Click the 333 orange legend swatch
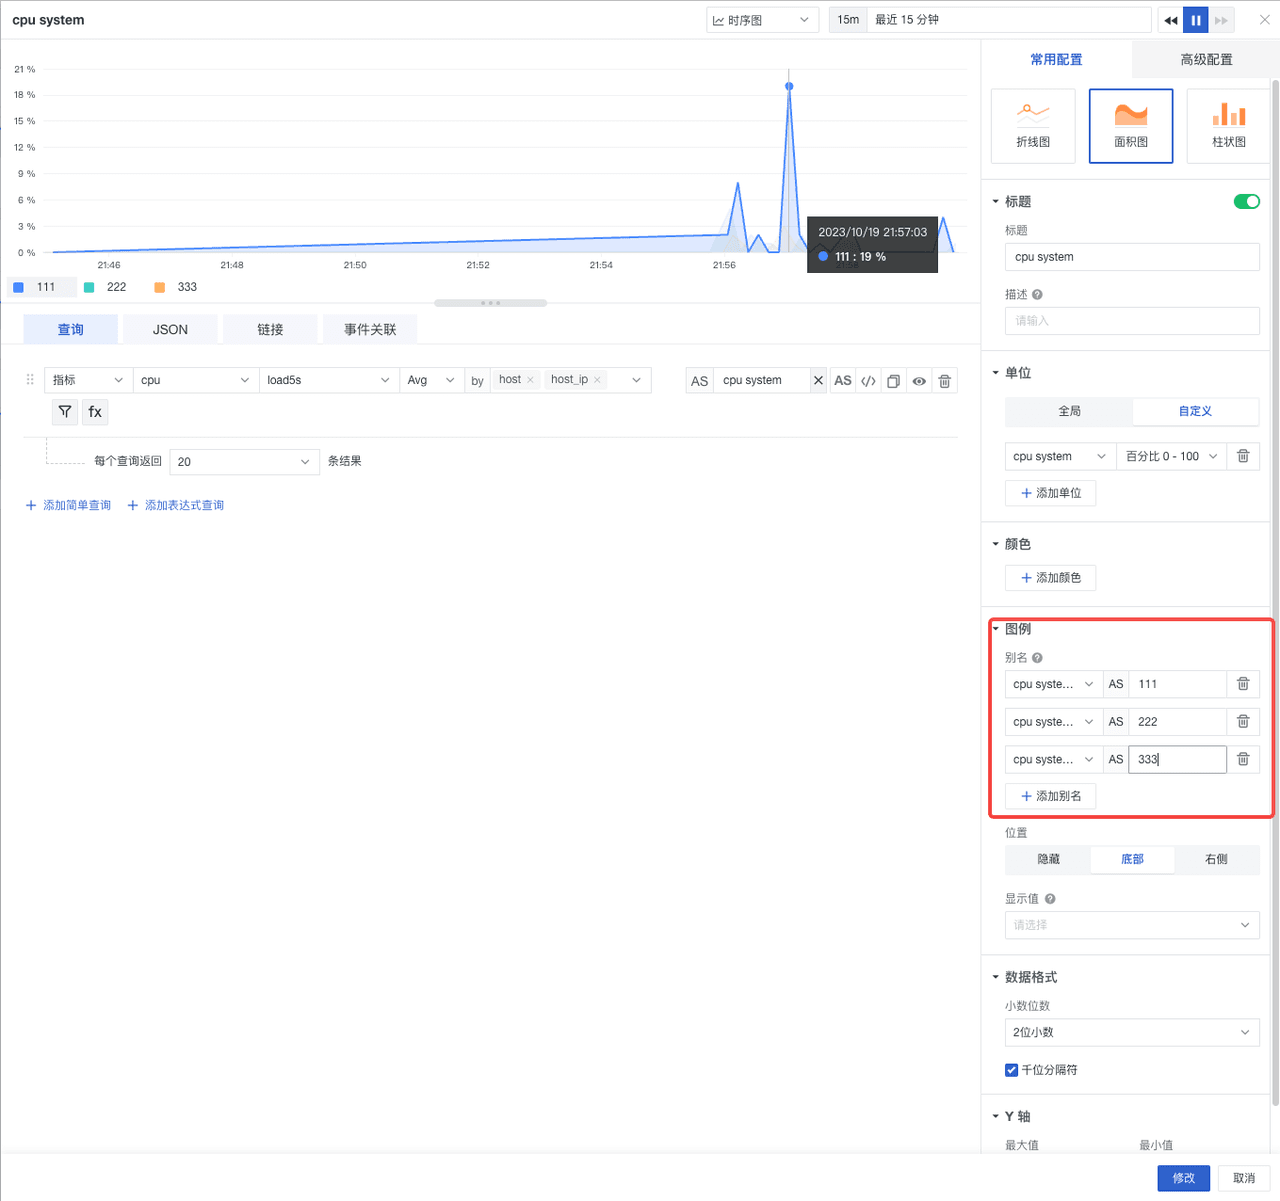 [x=159, y=287]
